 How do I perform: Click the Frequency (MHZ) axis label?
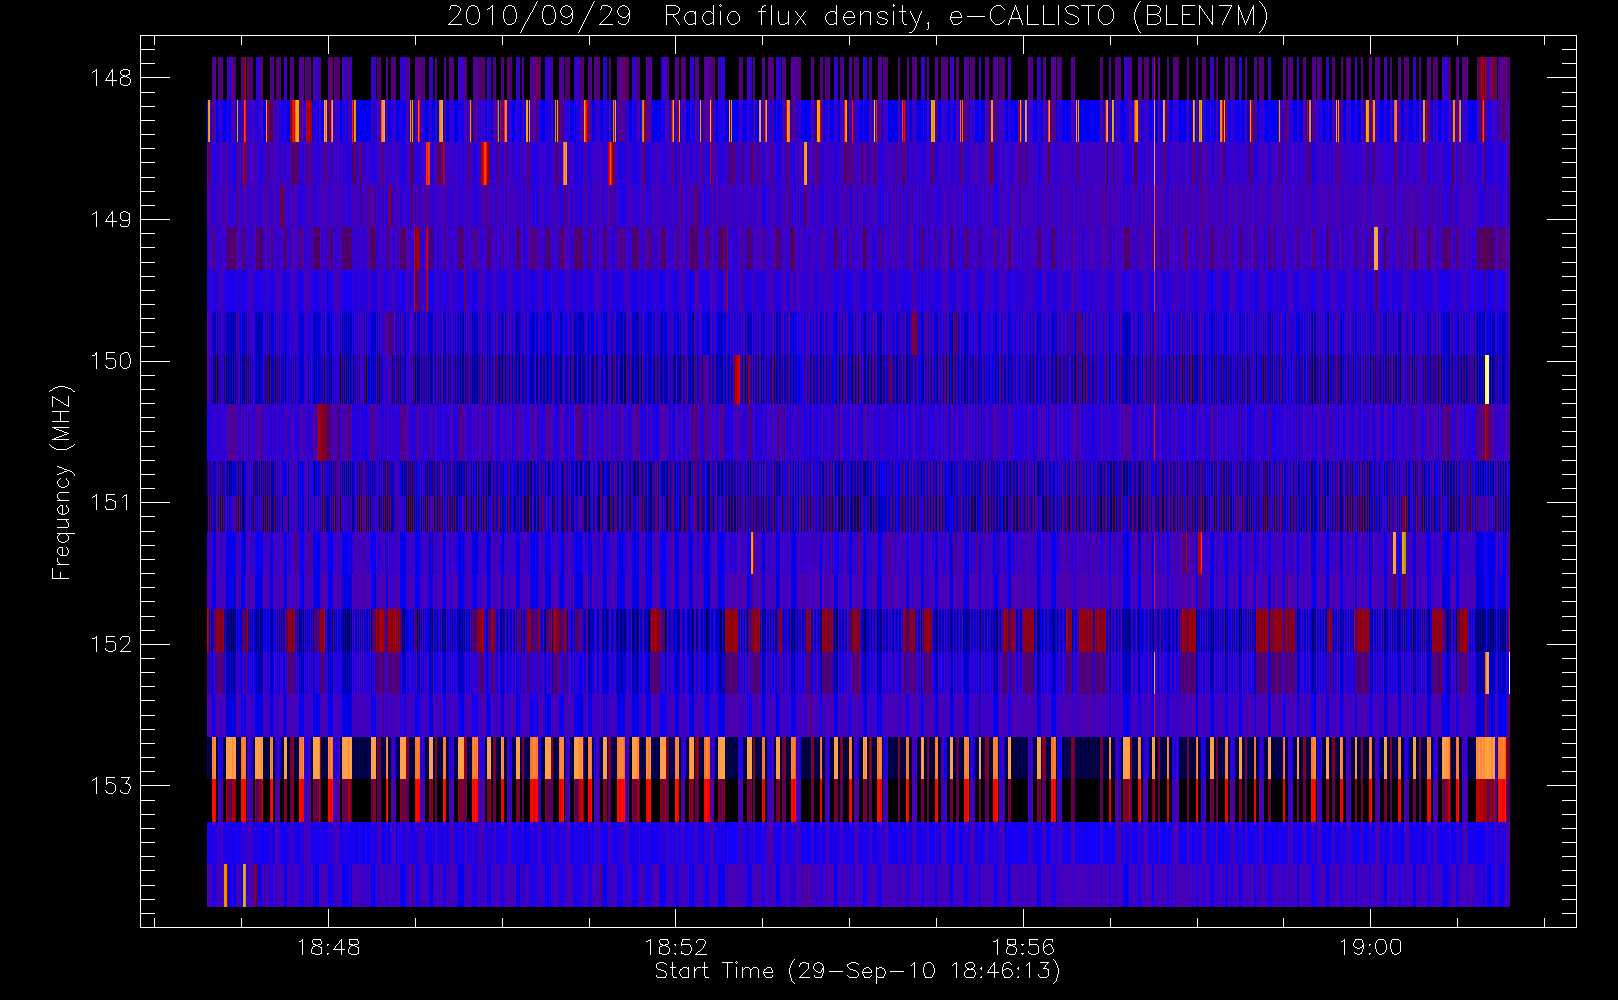point(62,482)
